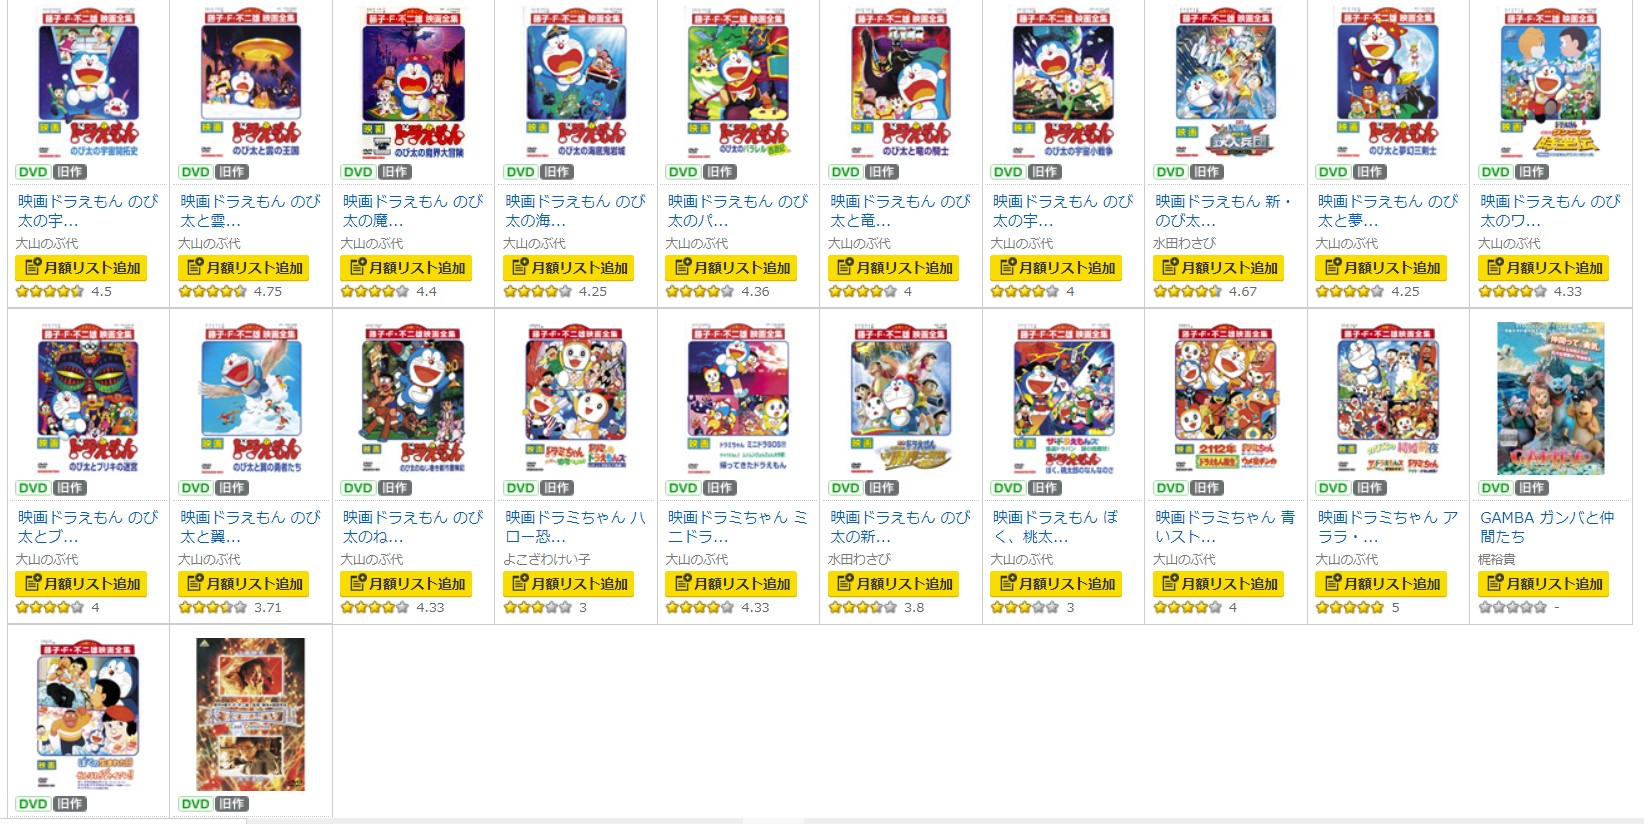Click DVD badge under GAMBA cover

point(1495,488)
